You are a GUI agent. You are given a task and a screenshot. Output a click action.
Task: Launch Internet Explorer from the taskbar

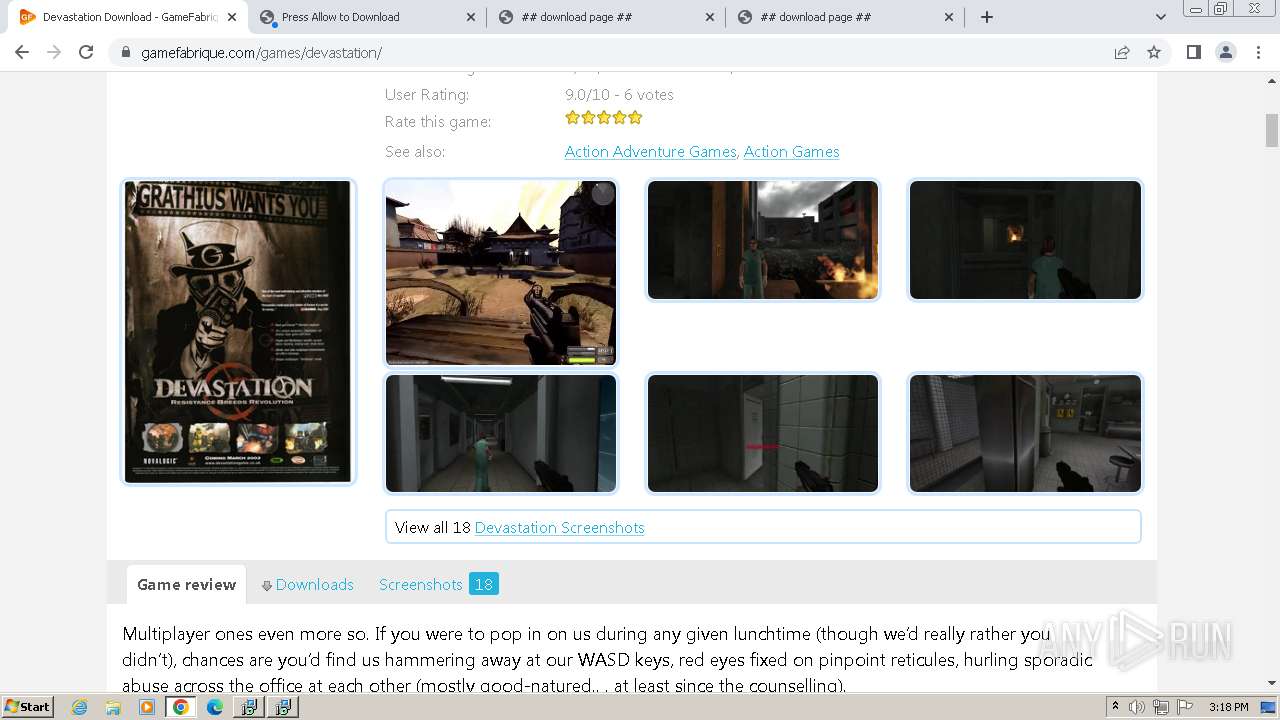tap(80, 707)
